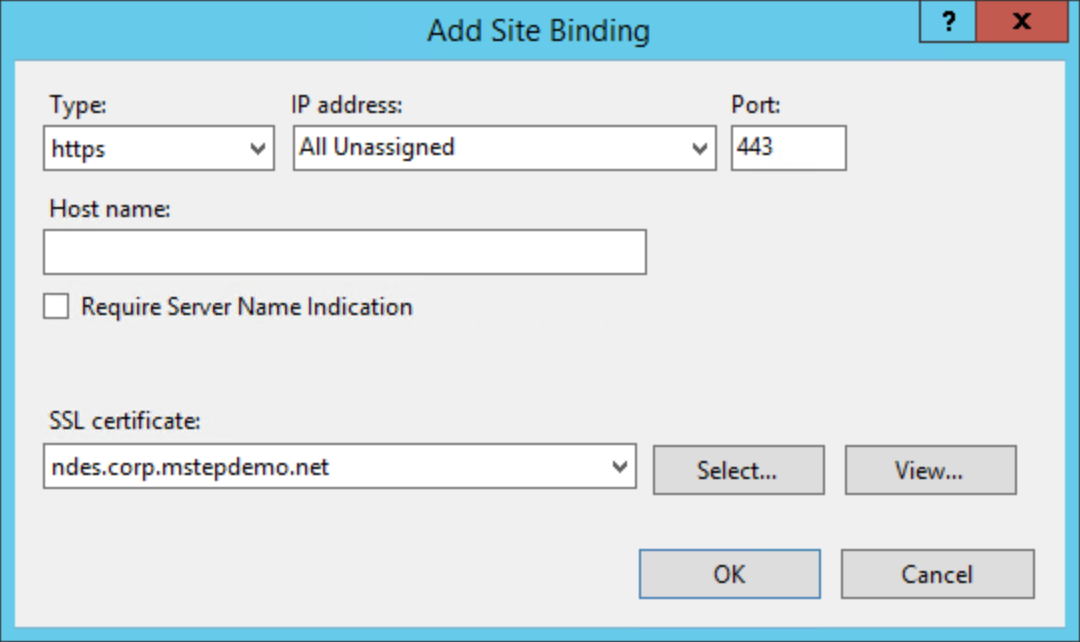Screen dimensions: 1080x642
Task: Click the "SSL certificate:" label
Action: (124, 421)
